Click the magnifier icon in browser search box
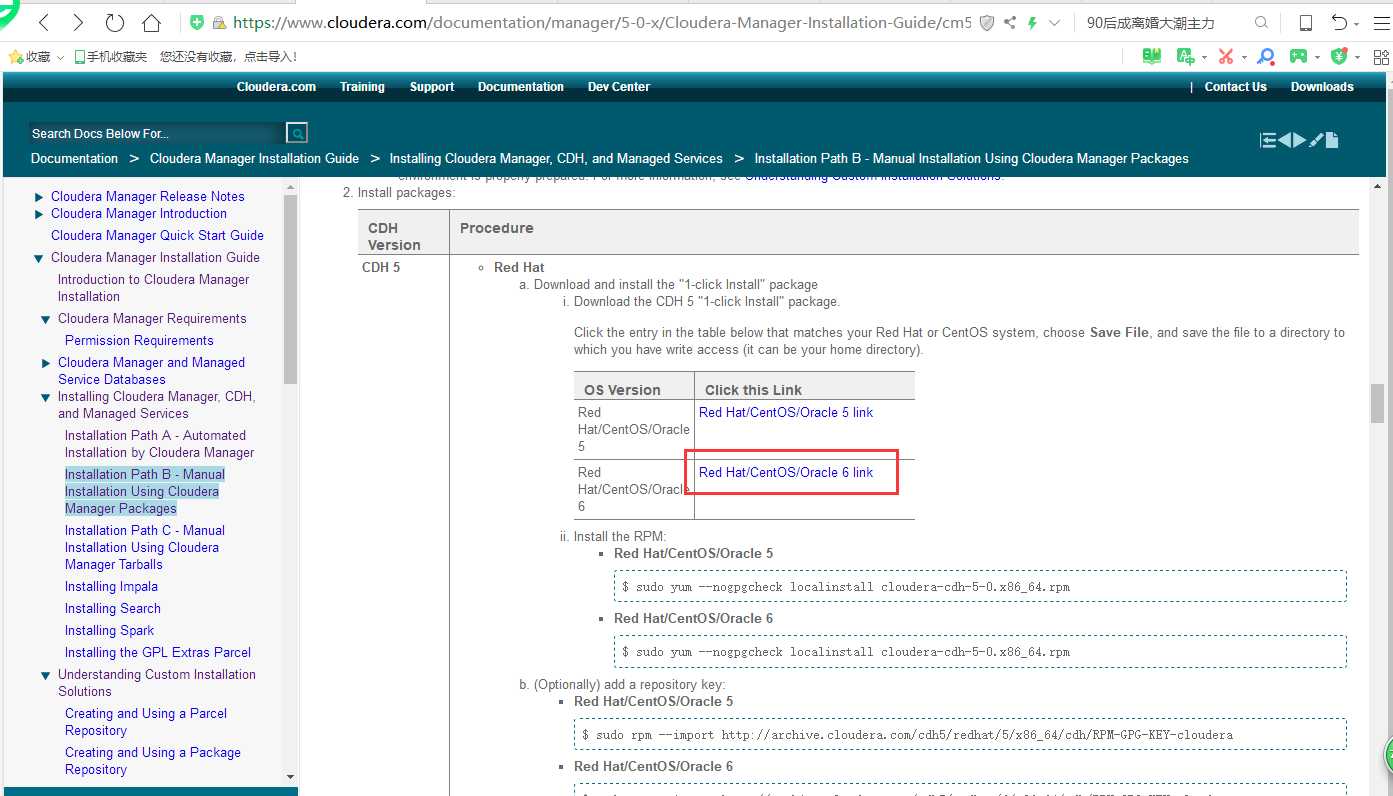 [1261, 22]
